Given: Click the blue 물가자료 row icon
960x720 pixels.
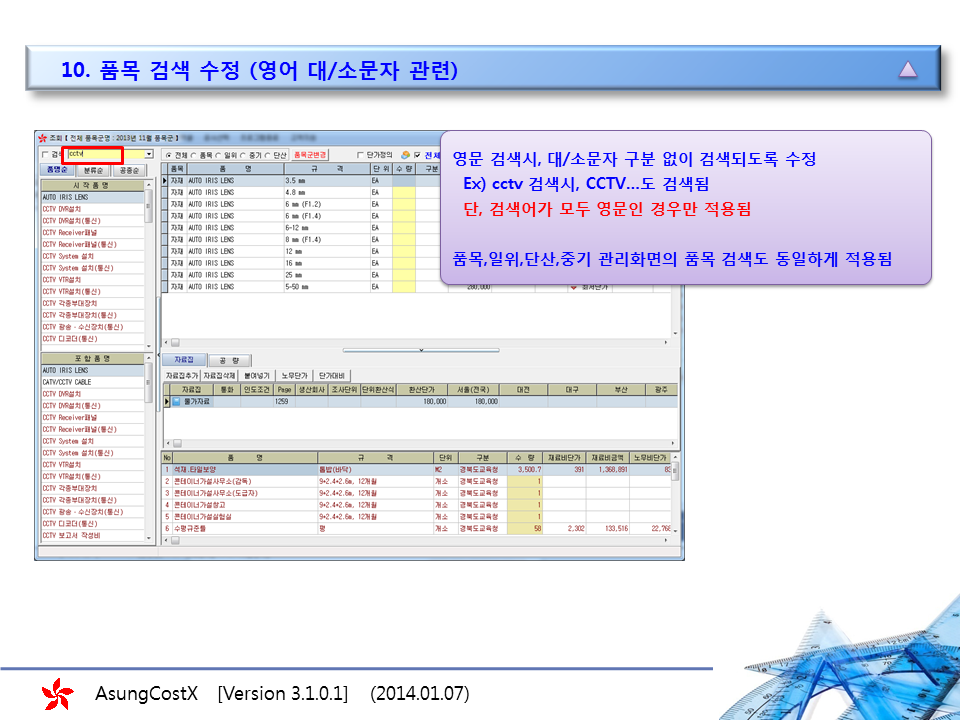Looking at the screenshot, I should pos(176,402).
